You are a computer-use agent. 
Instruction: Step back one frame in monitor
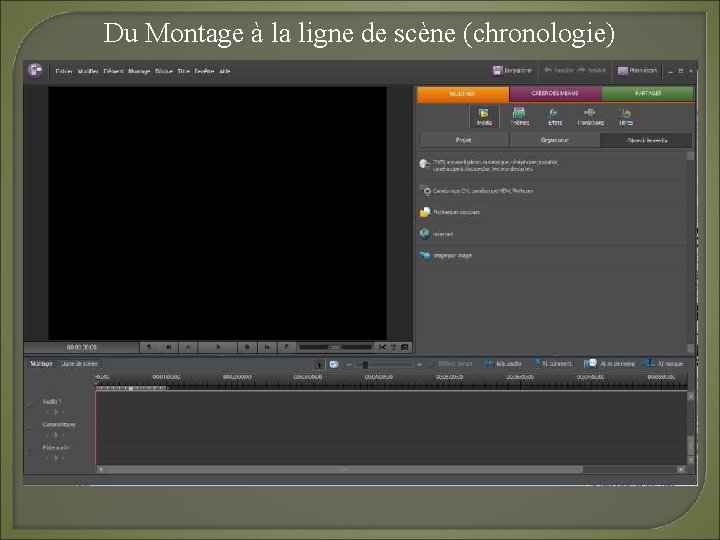pos(188,347)
